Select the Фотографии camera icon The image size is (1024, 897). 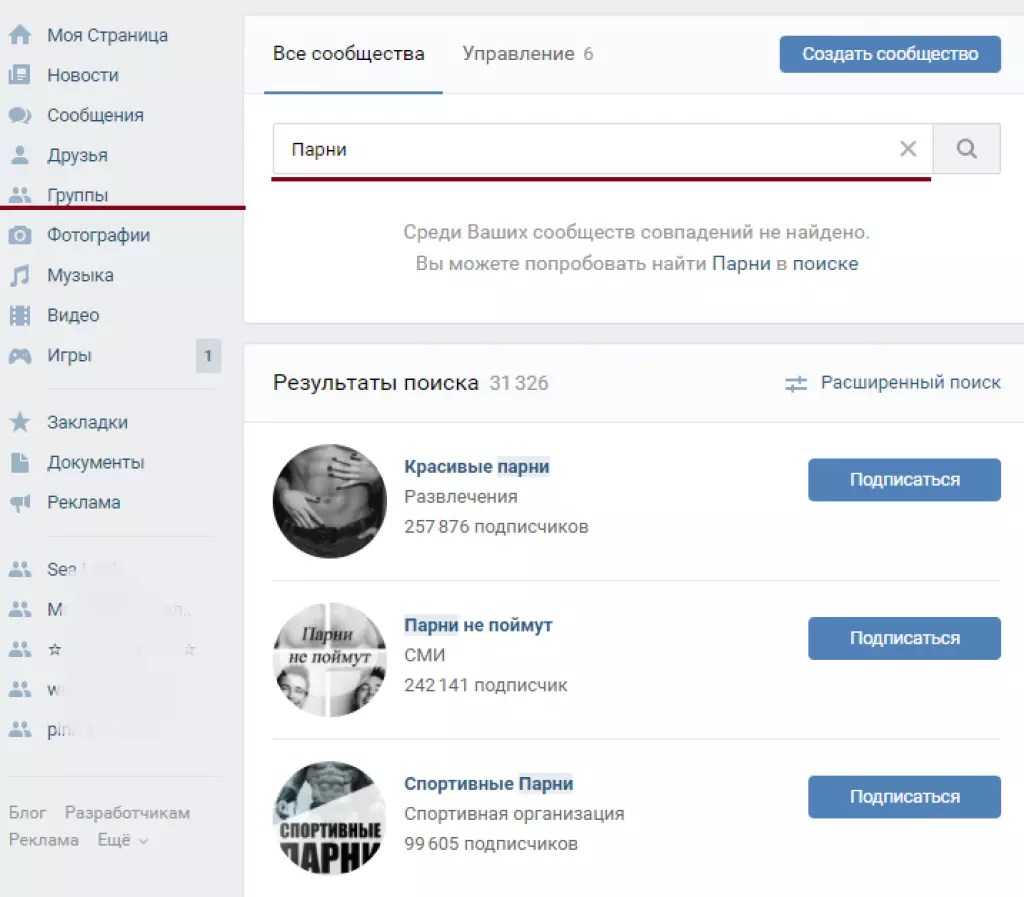(x=19, y=235)
